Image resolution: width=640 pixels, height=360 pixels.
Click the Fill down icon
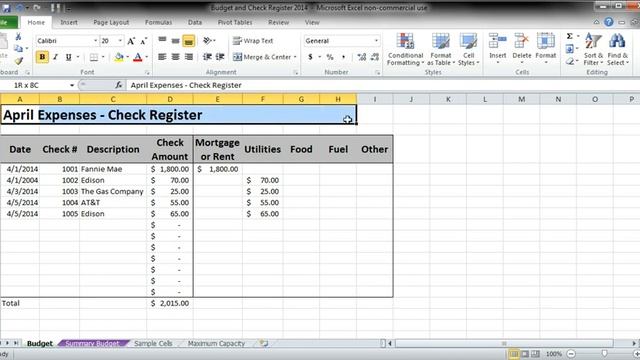(570, 49)
